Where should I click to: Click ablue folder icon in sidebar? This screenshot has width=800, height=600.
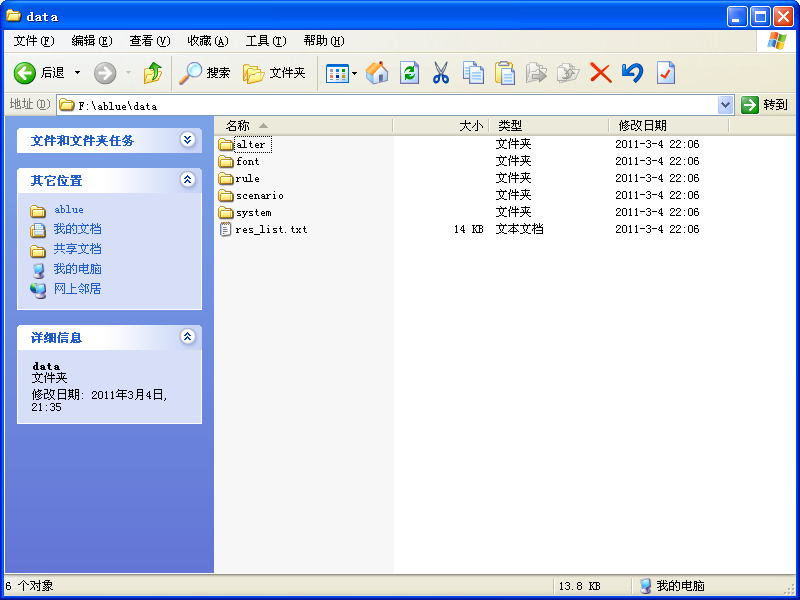click(38, 211)
